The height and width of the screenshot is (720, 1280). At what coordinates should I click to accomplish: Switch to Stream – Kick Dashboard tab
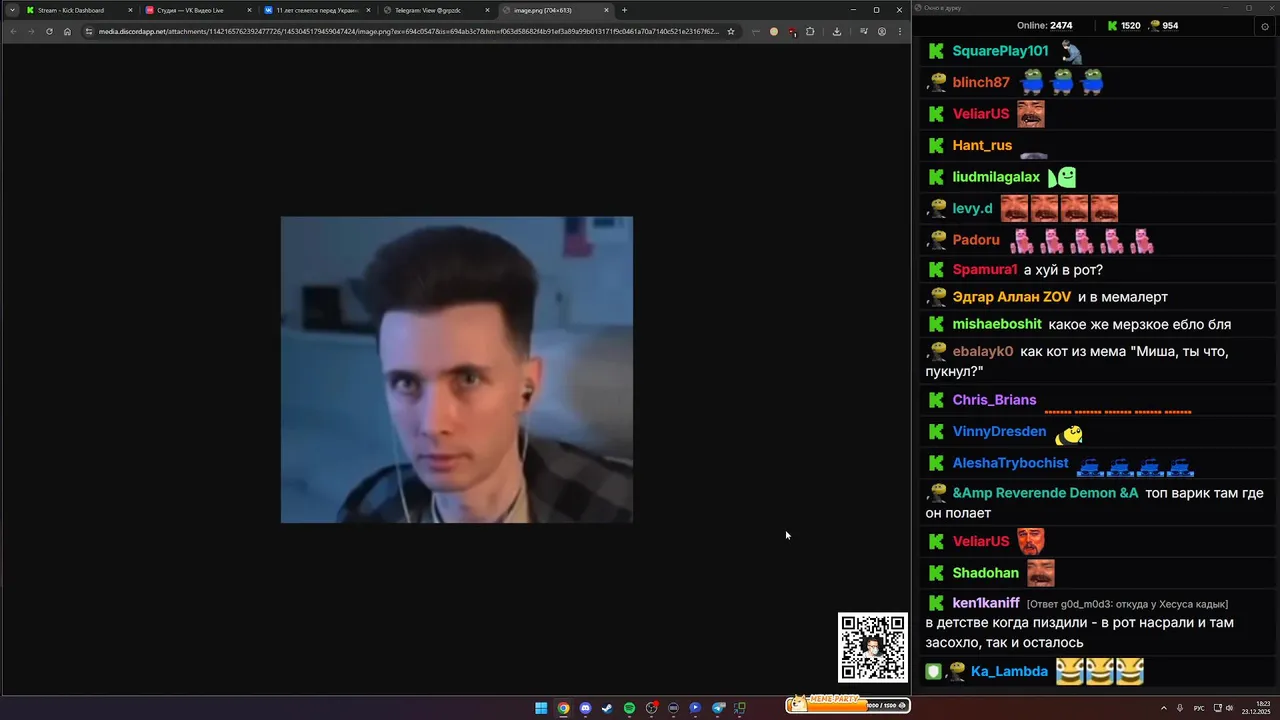point(78,10)
